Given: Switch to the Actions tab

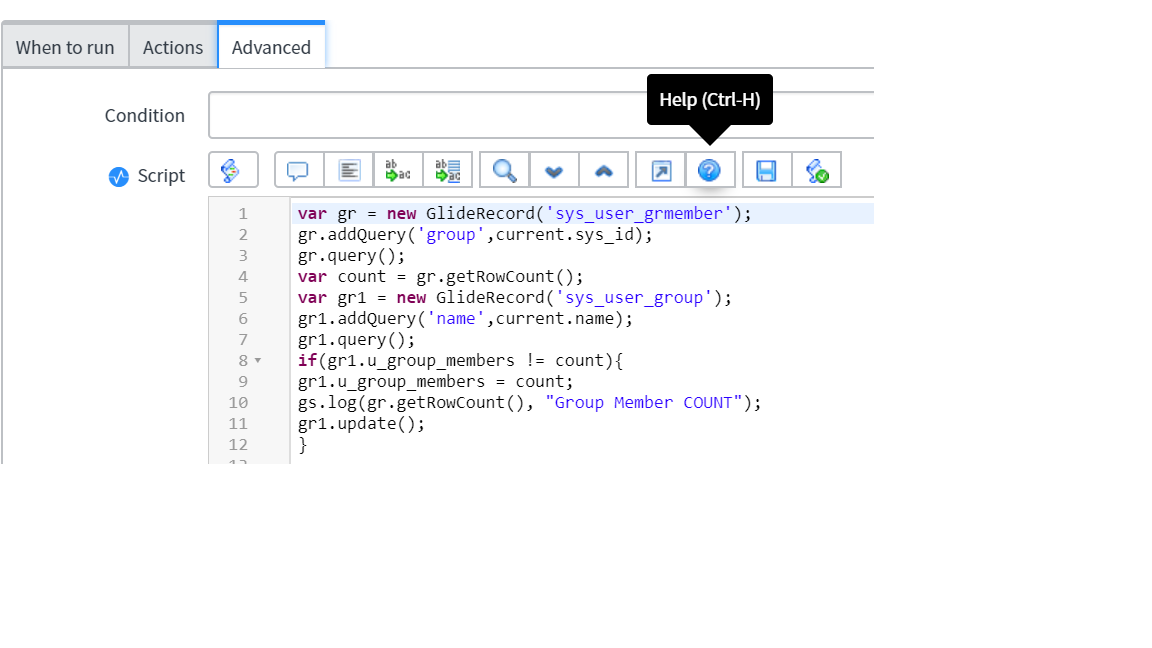Looking at the screenshot, I should [x=173, y=47].
